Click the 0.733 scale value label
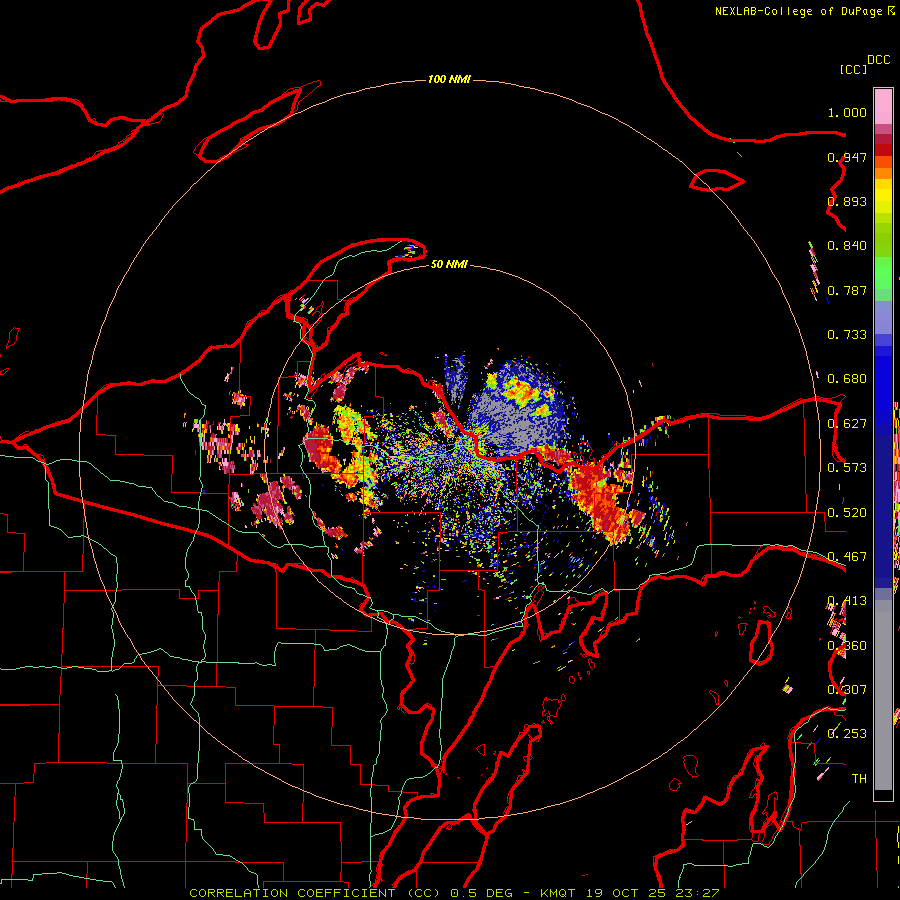Viewport: 900px width, 900px height. [847, 335]
